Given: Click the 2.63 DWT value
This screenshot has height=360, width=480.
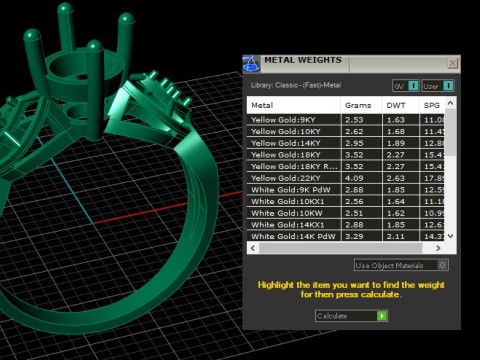Looking at the screenshot, I should [x=396, y=178].
